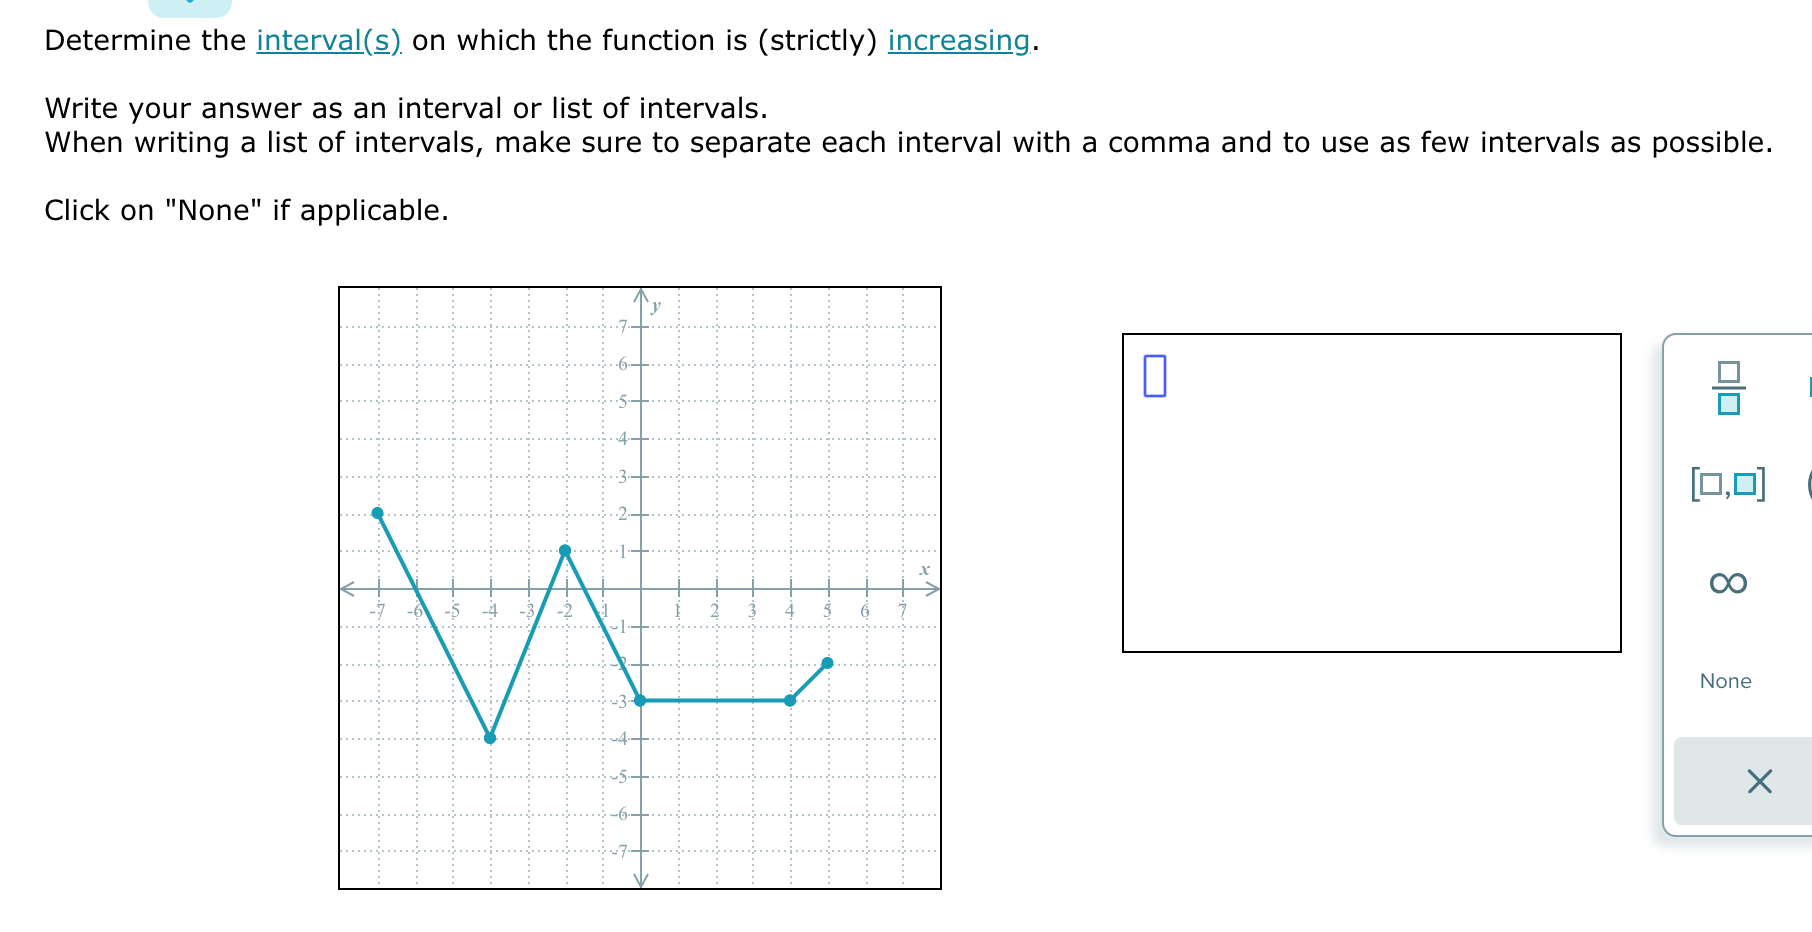
Task: Open the interval(s) definition link
Action: (x=327, y=41)
